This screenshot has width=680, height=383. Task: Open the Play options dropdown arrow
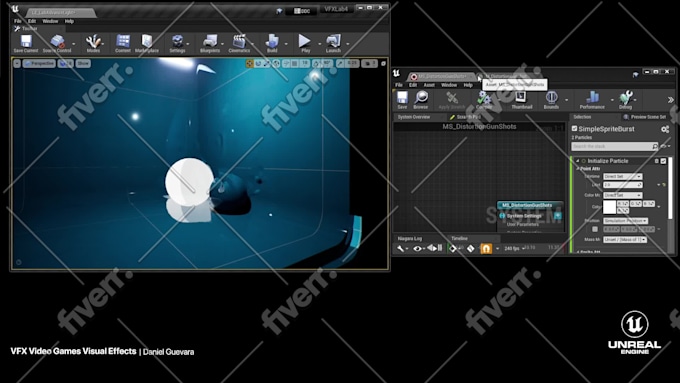click(320, 44)
